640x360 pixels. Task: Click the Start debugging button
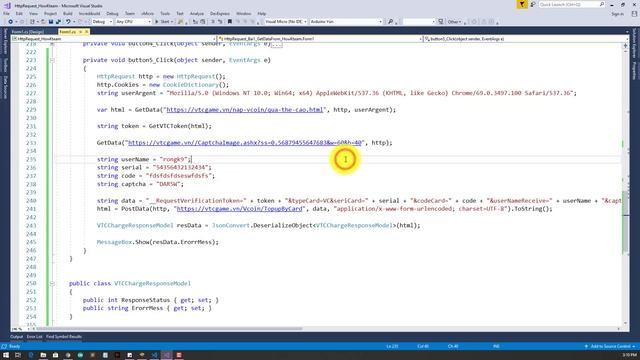point(164,22)
